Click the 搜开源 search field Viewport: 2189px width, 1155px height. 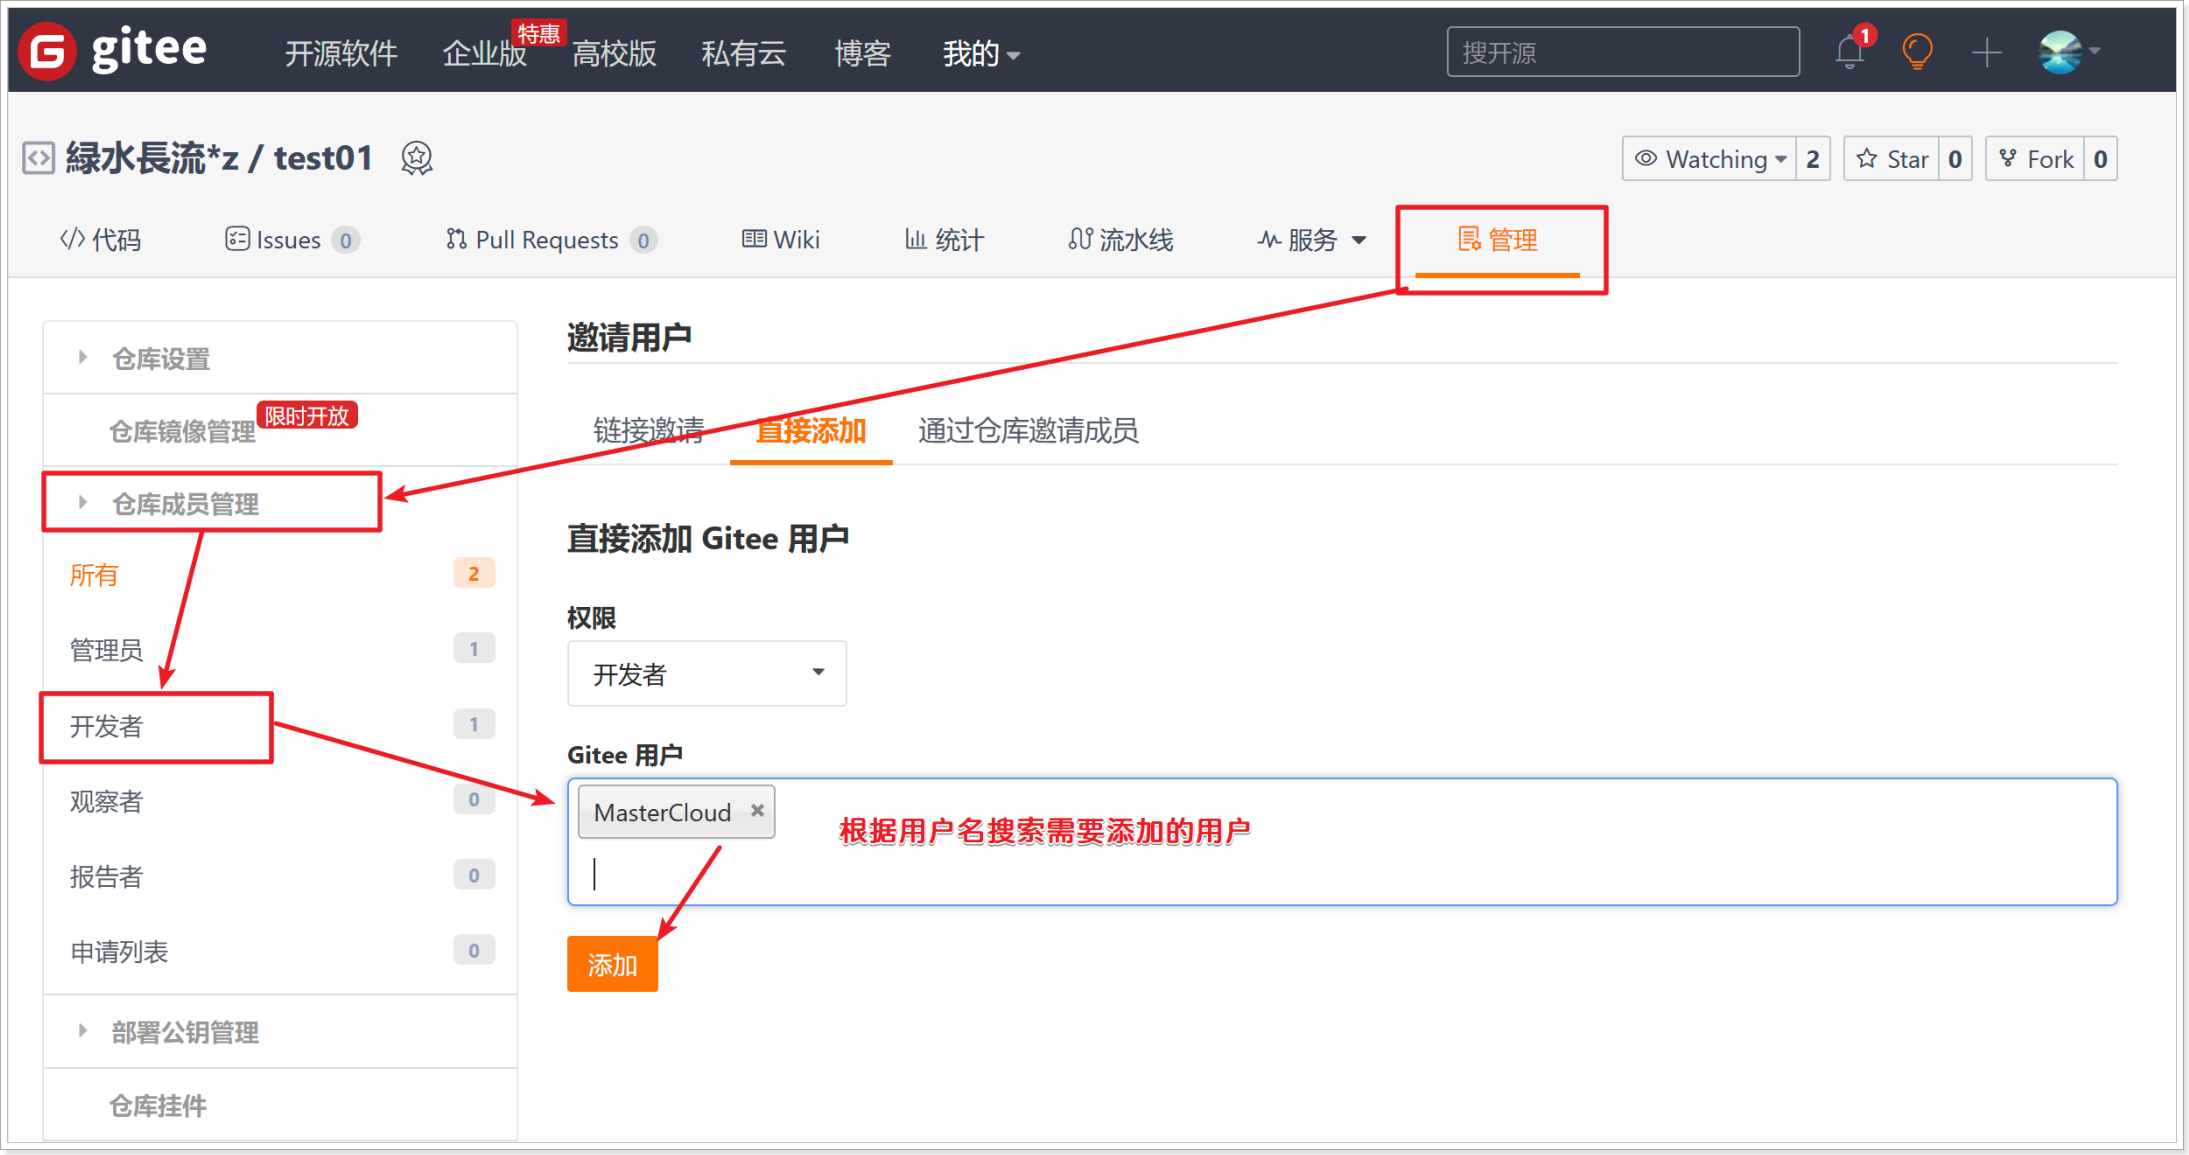[1621, 52]
